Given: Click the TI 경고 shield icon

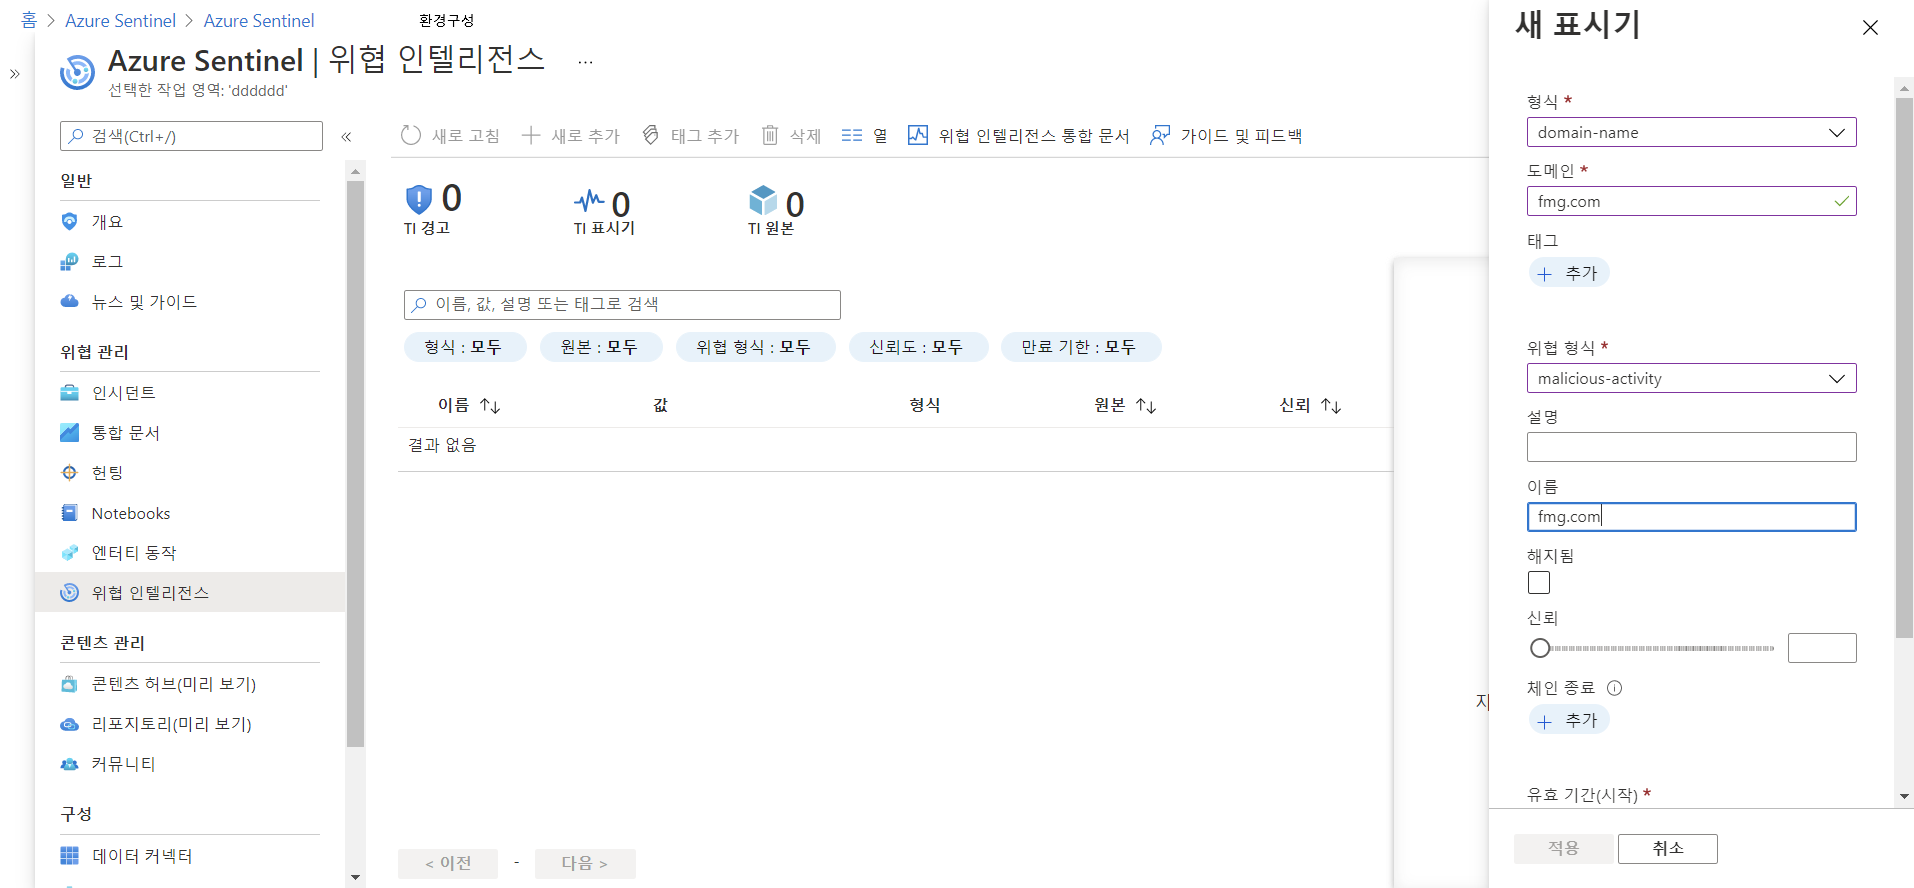Looking at the screenshot, I should pyautogui.click(x=419, y=199).
